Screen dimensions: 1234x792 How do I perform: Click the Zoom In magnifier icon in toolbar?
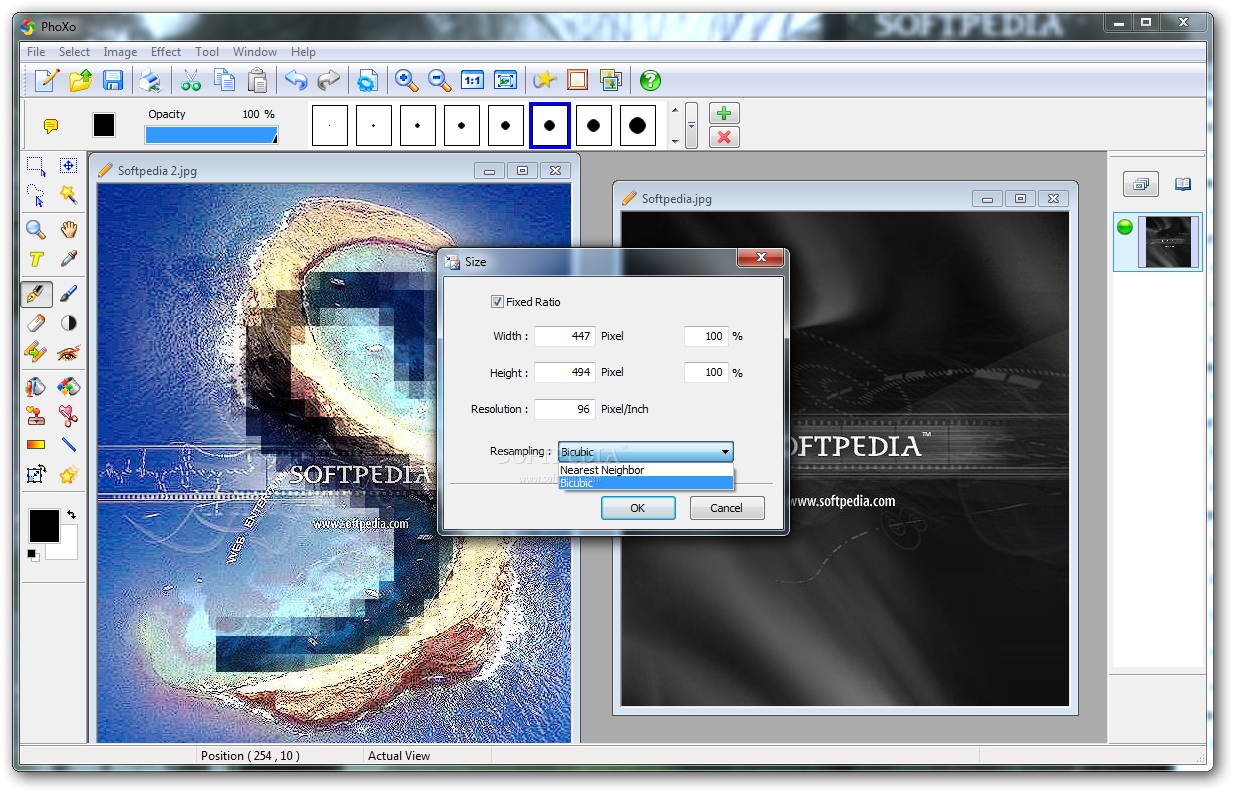[406, 80]
